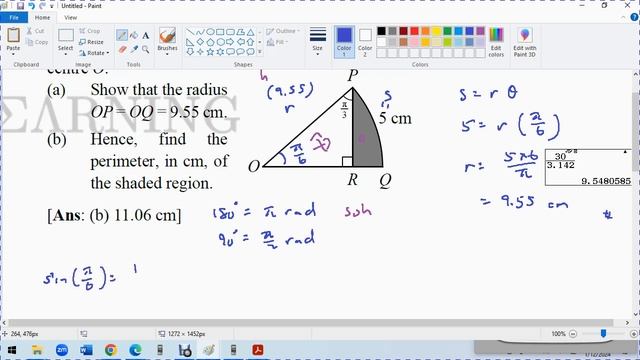This screenshot has height=360, width=640.
Task: Activate Color 1 foreground selector
Action: [344, 42]
